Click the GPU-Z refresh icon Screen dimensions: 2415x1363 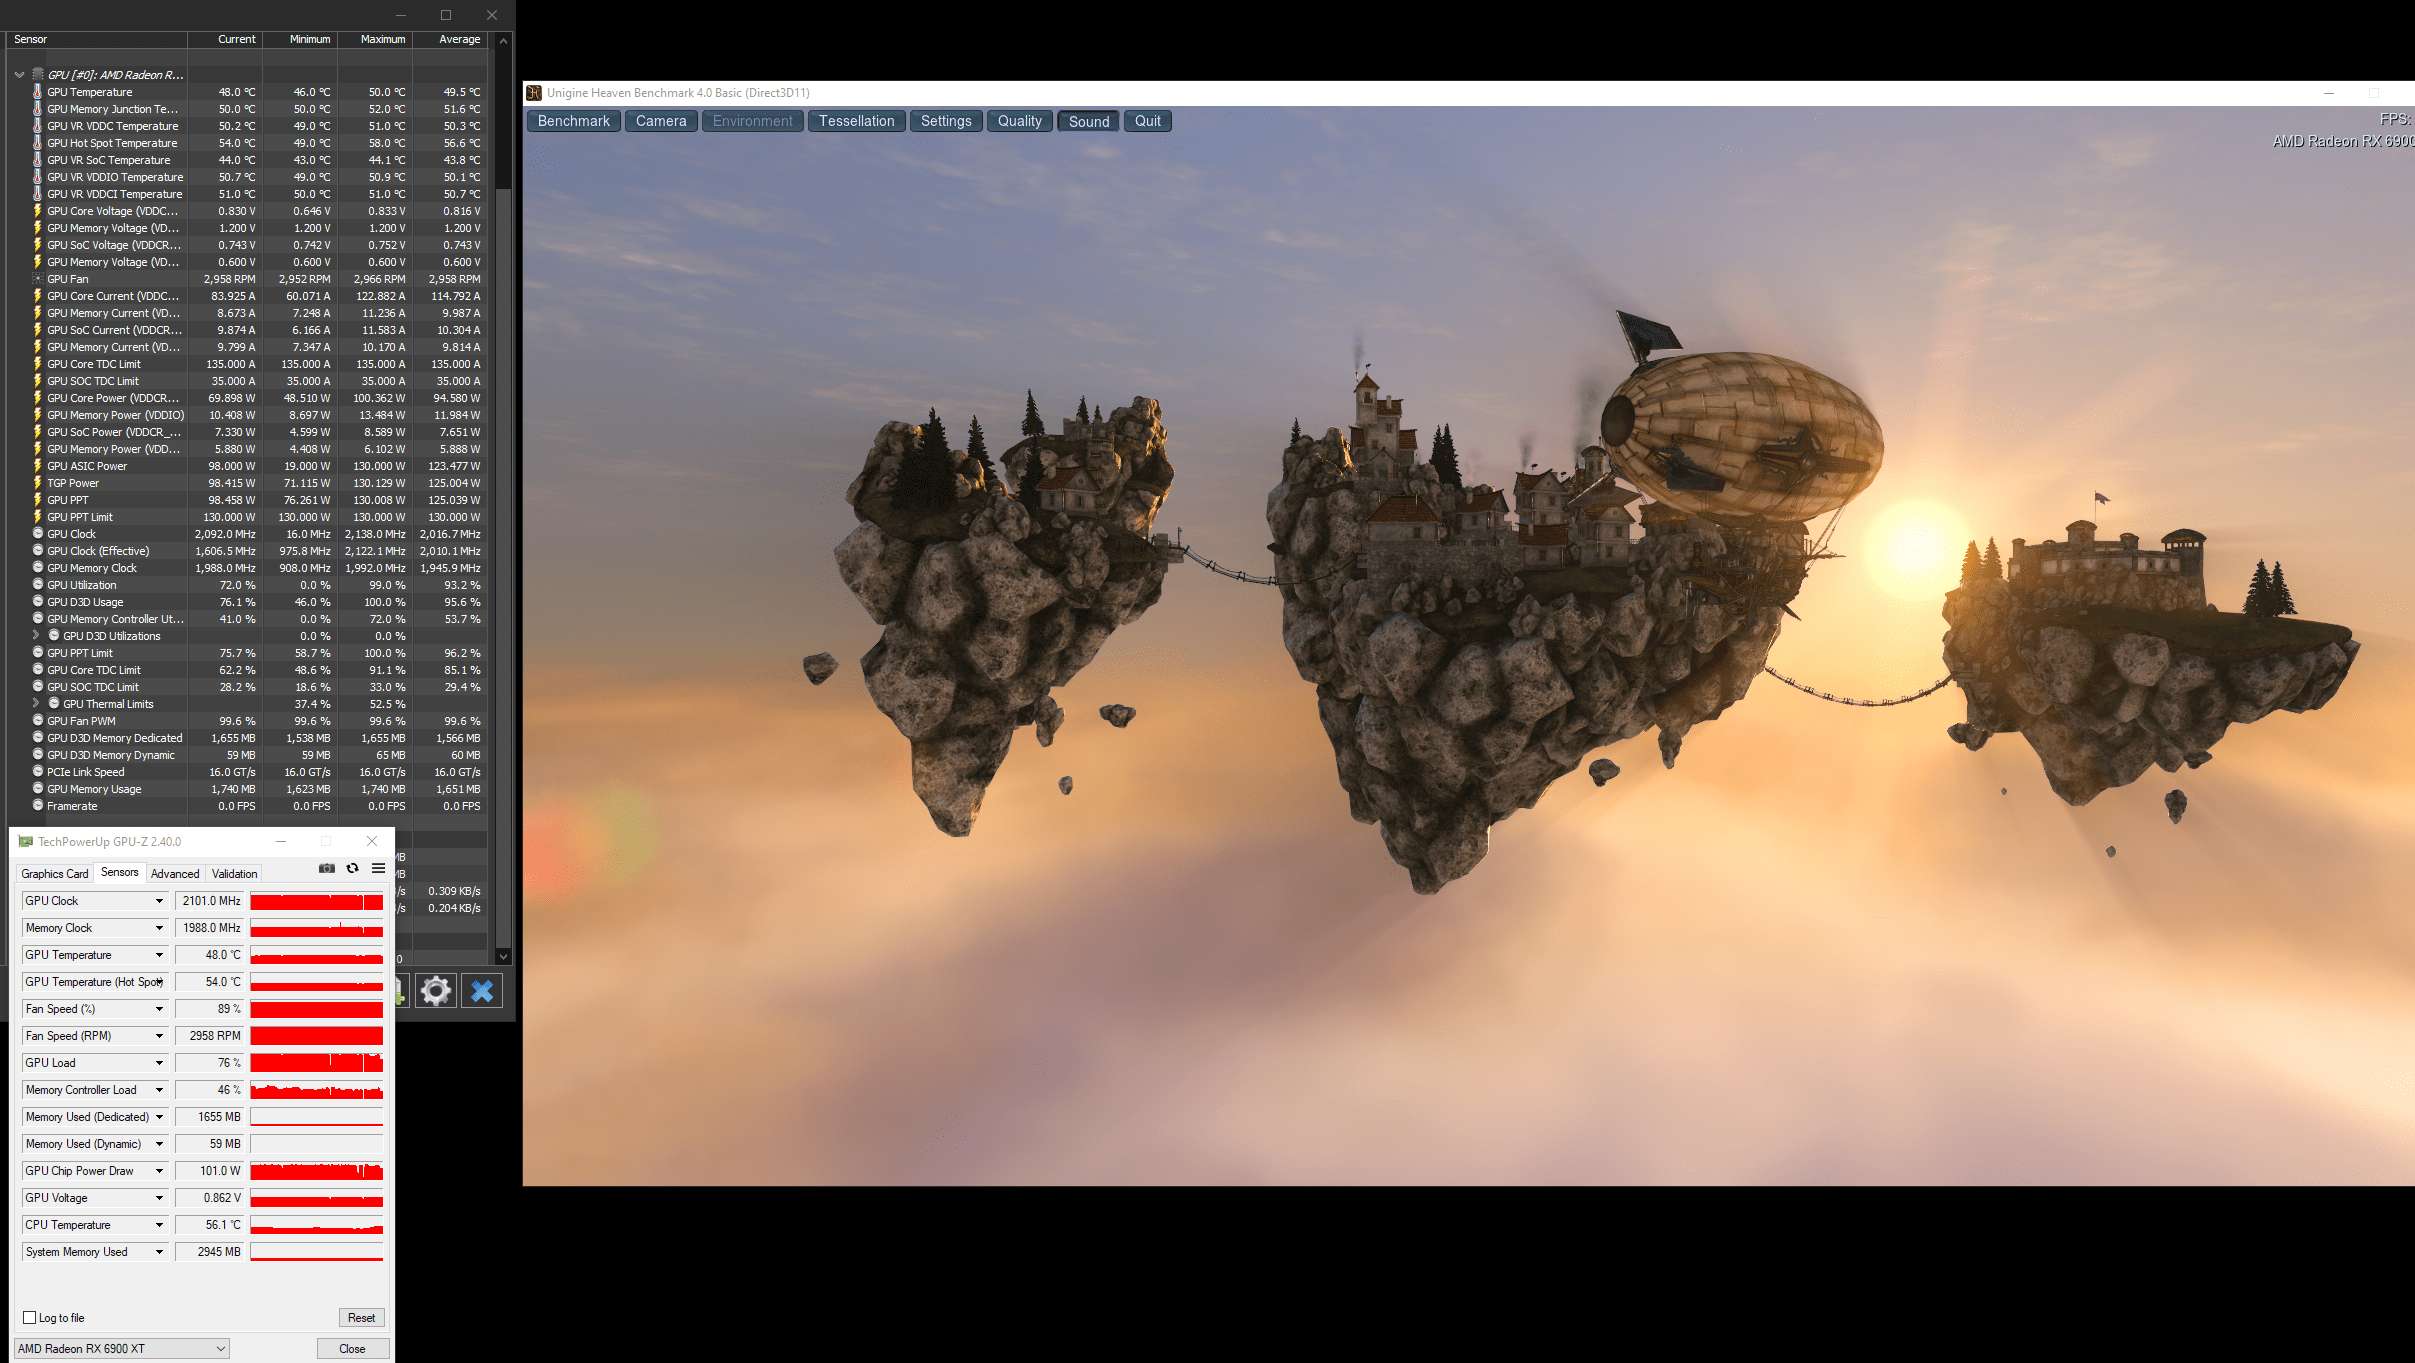pos(352,868)
